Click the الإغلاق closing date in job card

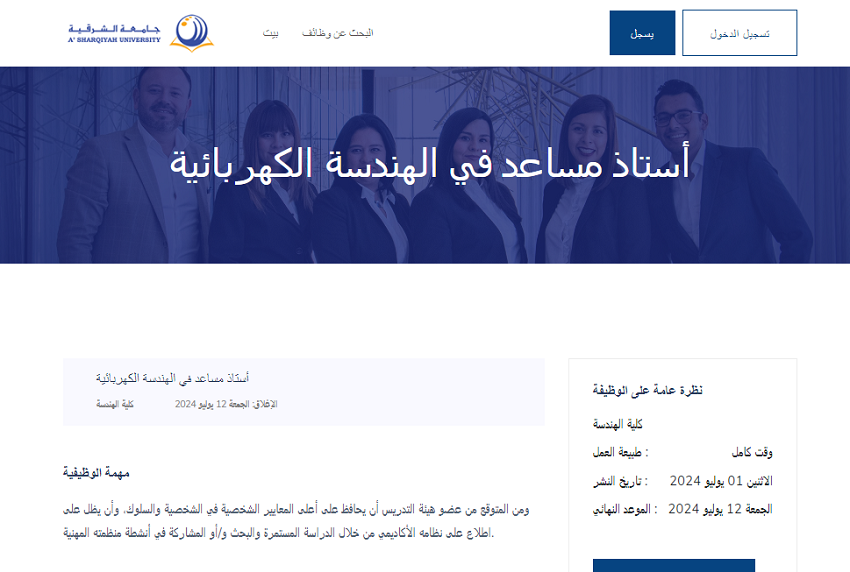pyautogui.click(x=225, y=404)
